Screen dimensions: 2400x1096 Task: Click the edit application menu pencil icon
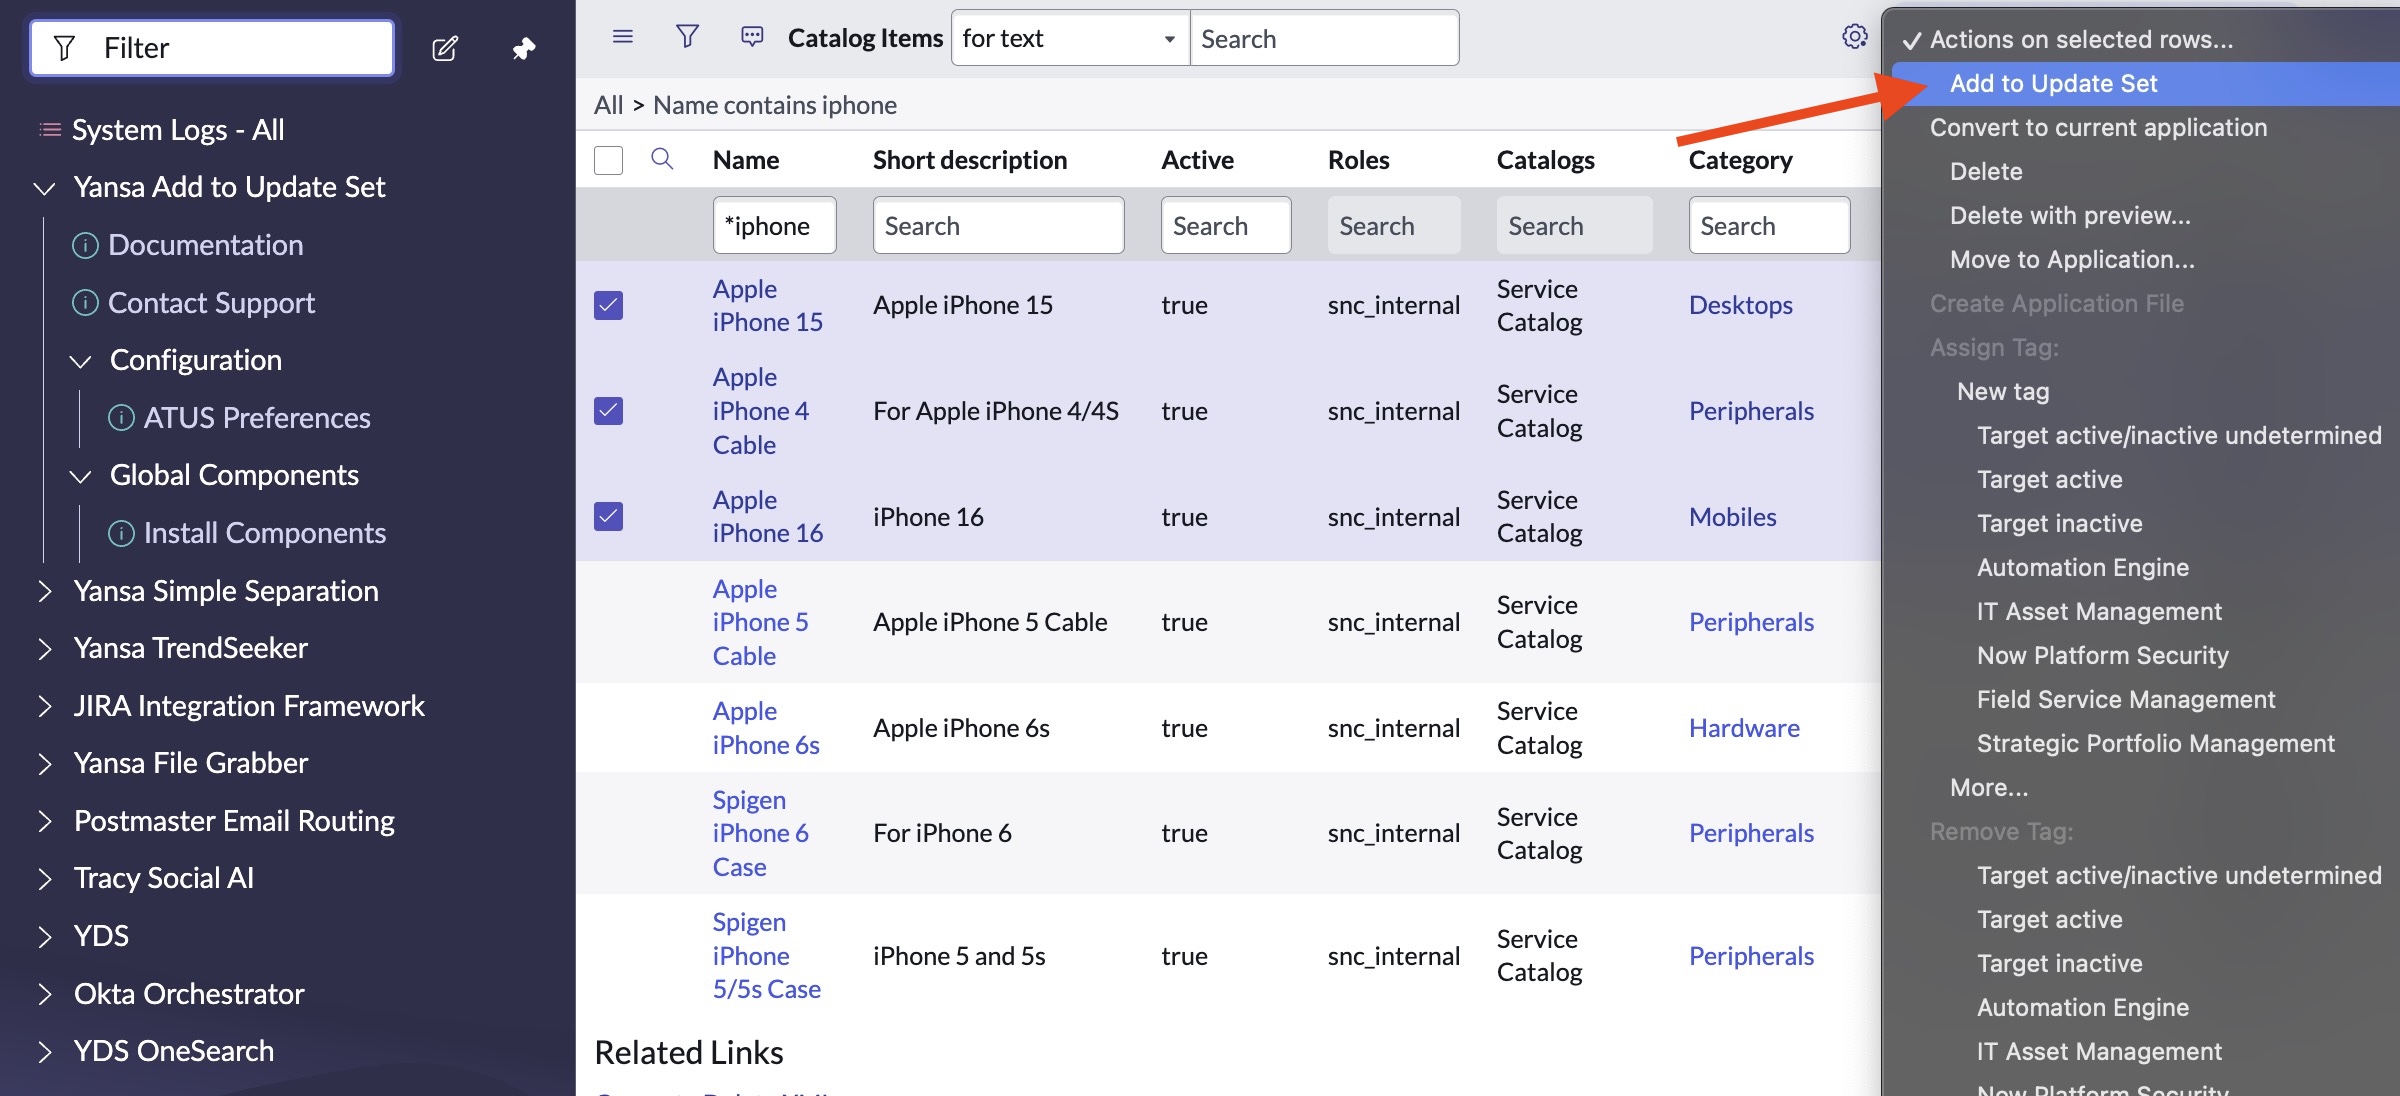[x=445, y=48]
